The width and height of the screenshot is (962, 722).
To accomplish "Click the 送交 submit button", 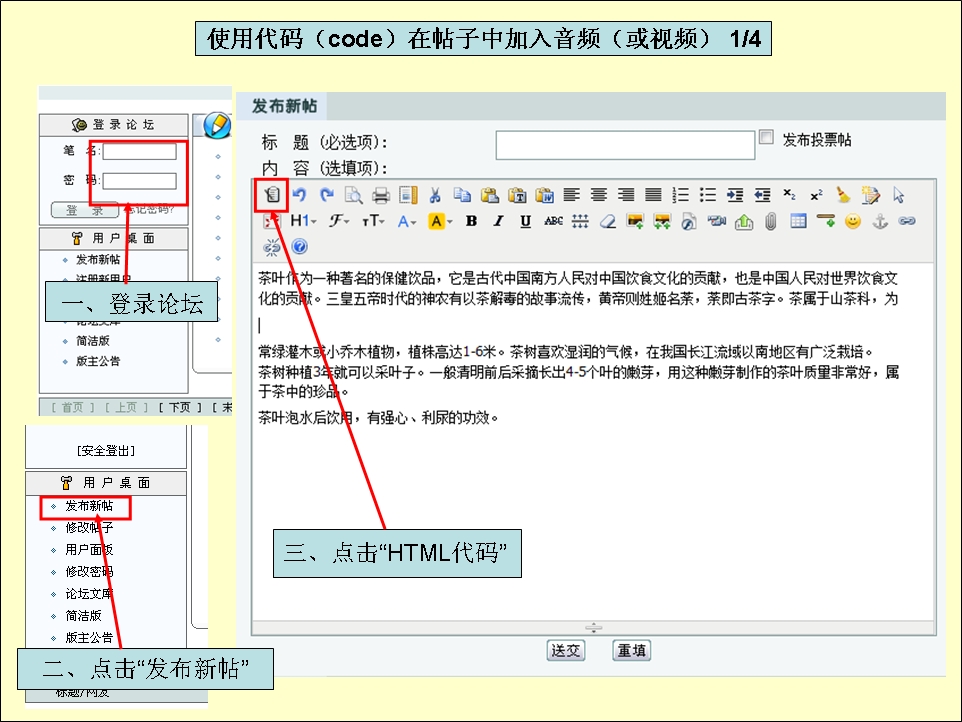I will point(566,650).
